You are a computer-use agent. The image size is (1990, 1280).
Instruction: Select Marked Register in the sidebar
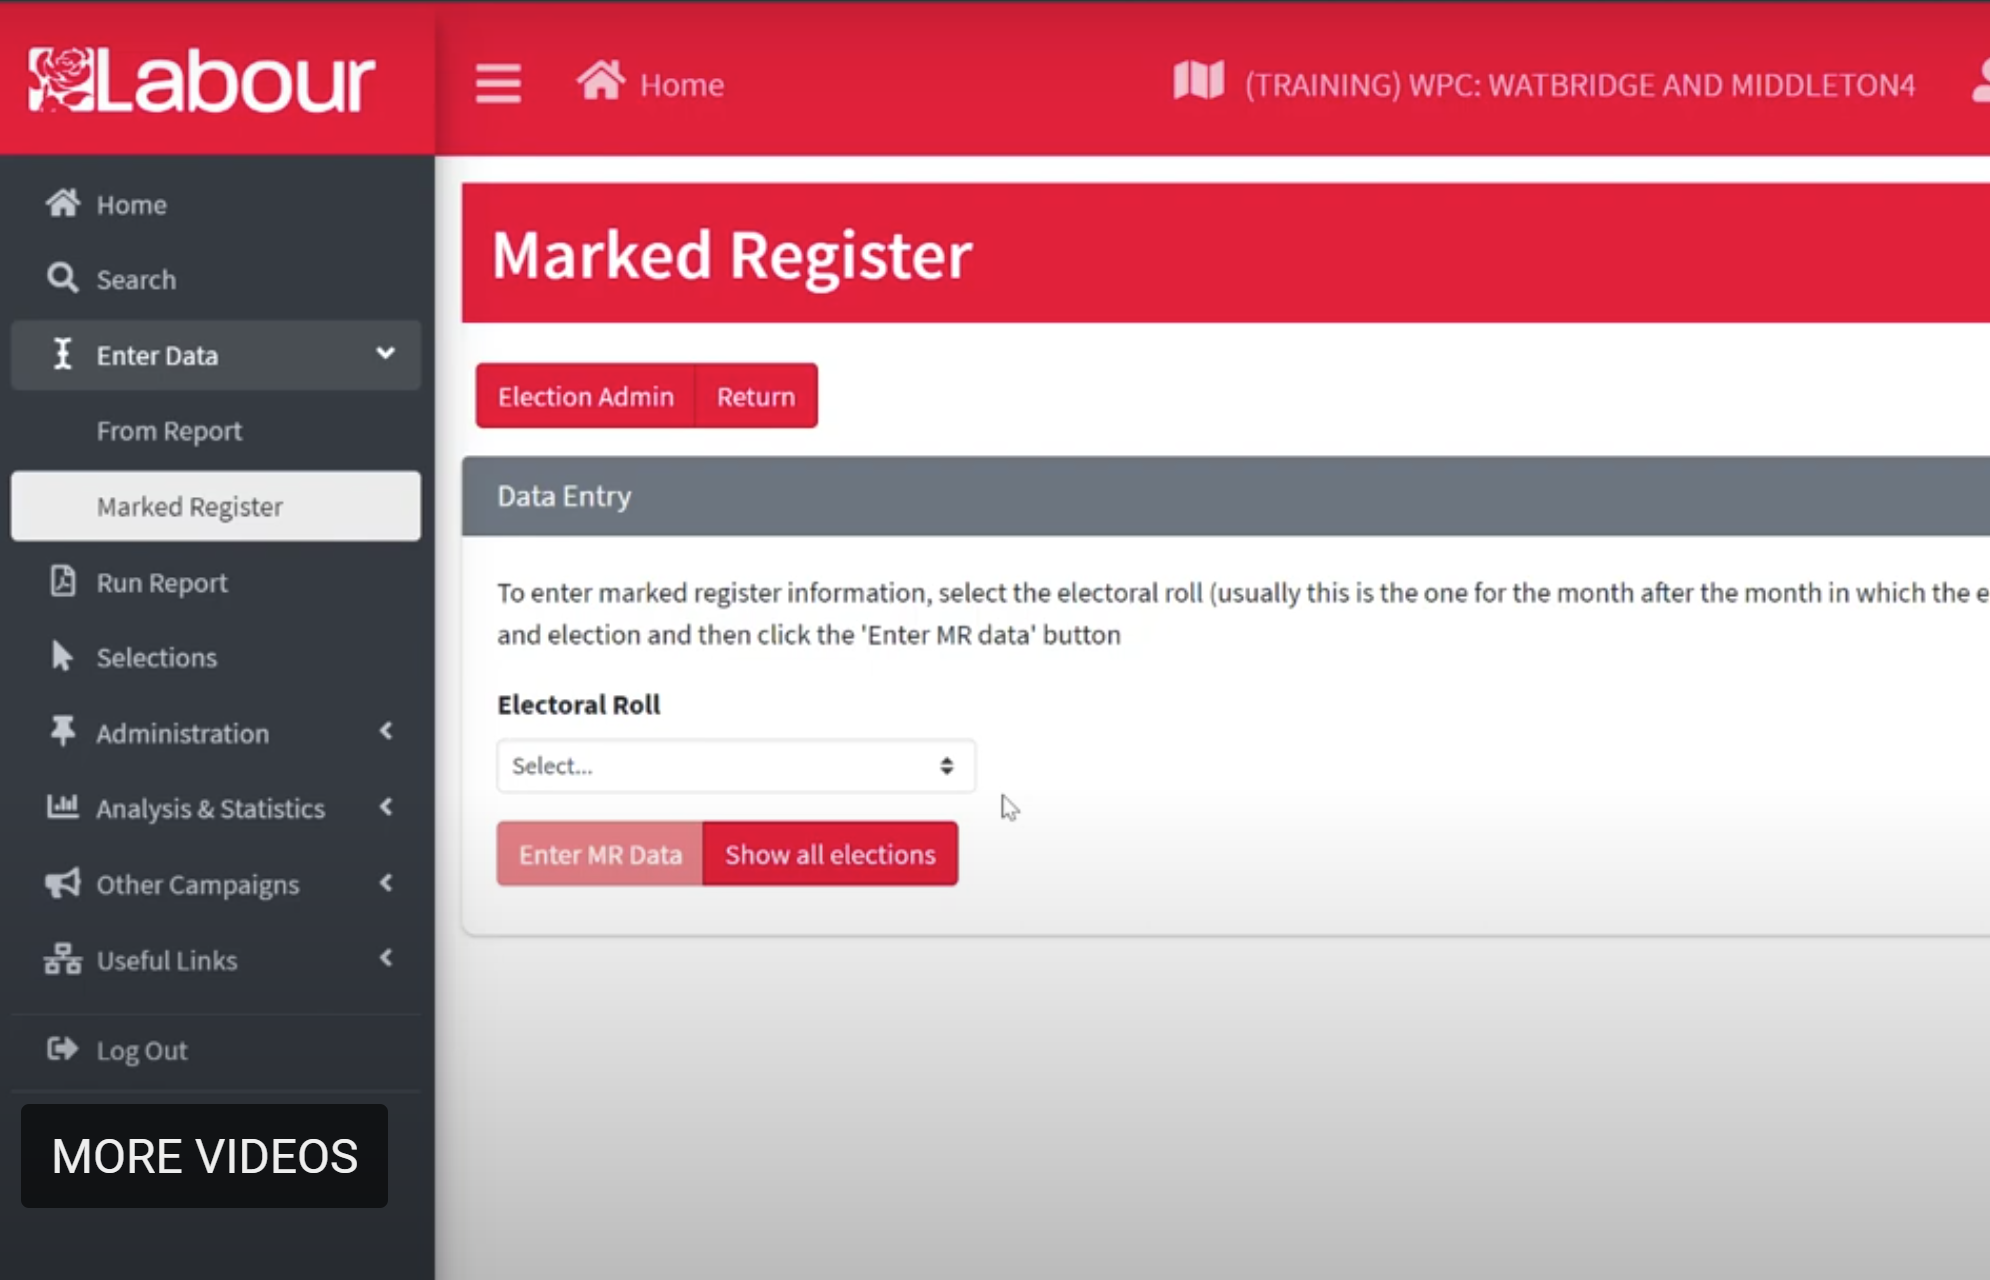coord(216,506)
